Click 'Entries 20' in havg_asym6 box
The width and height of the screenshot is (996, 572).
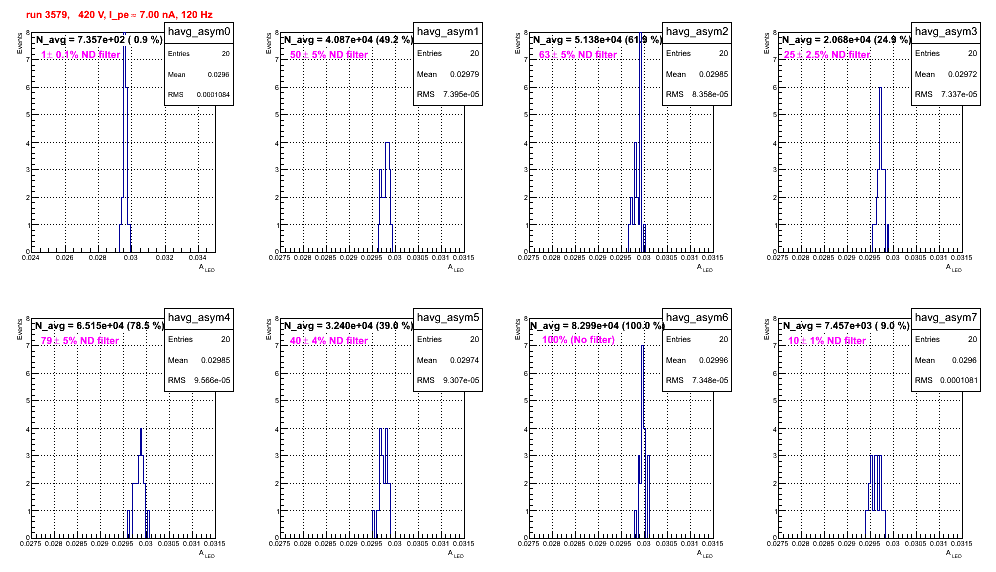(697, 339)
